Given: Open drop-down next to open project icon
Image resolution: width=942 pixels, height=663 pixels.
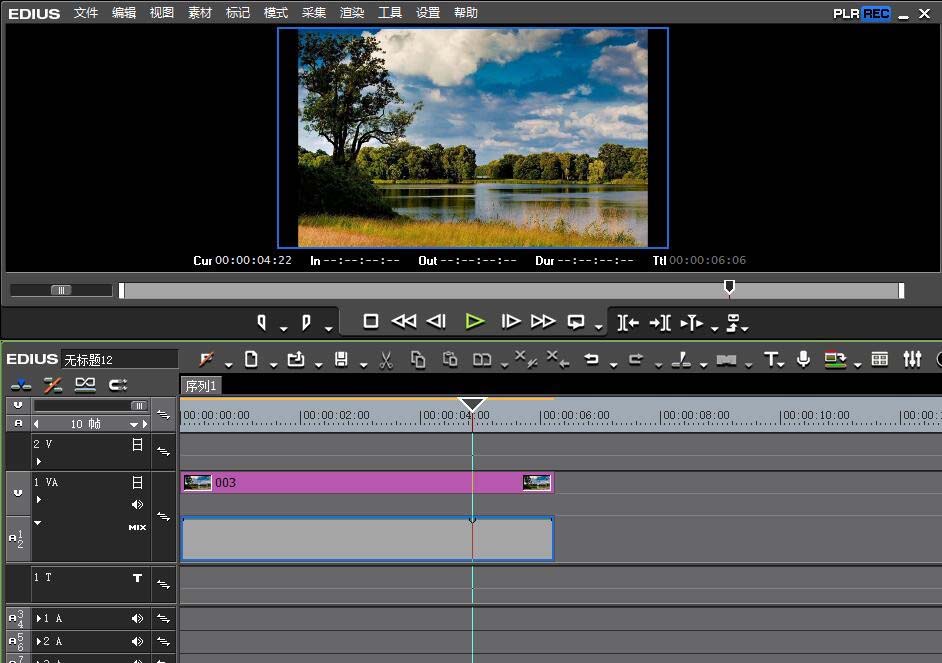Looking at the screenshot, I should click(x=318, y=365).
